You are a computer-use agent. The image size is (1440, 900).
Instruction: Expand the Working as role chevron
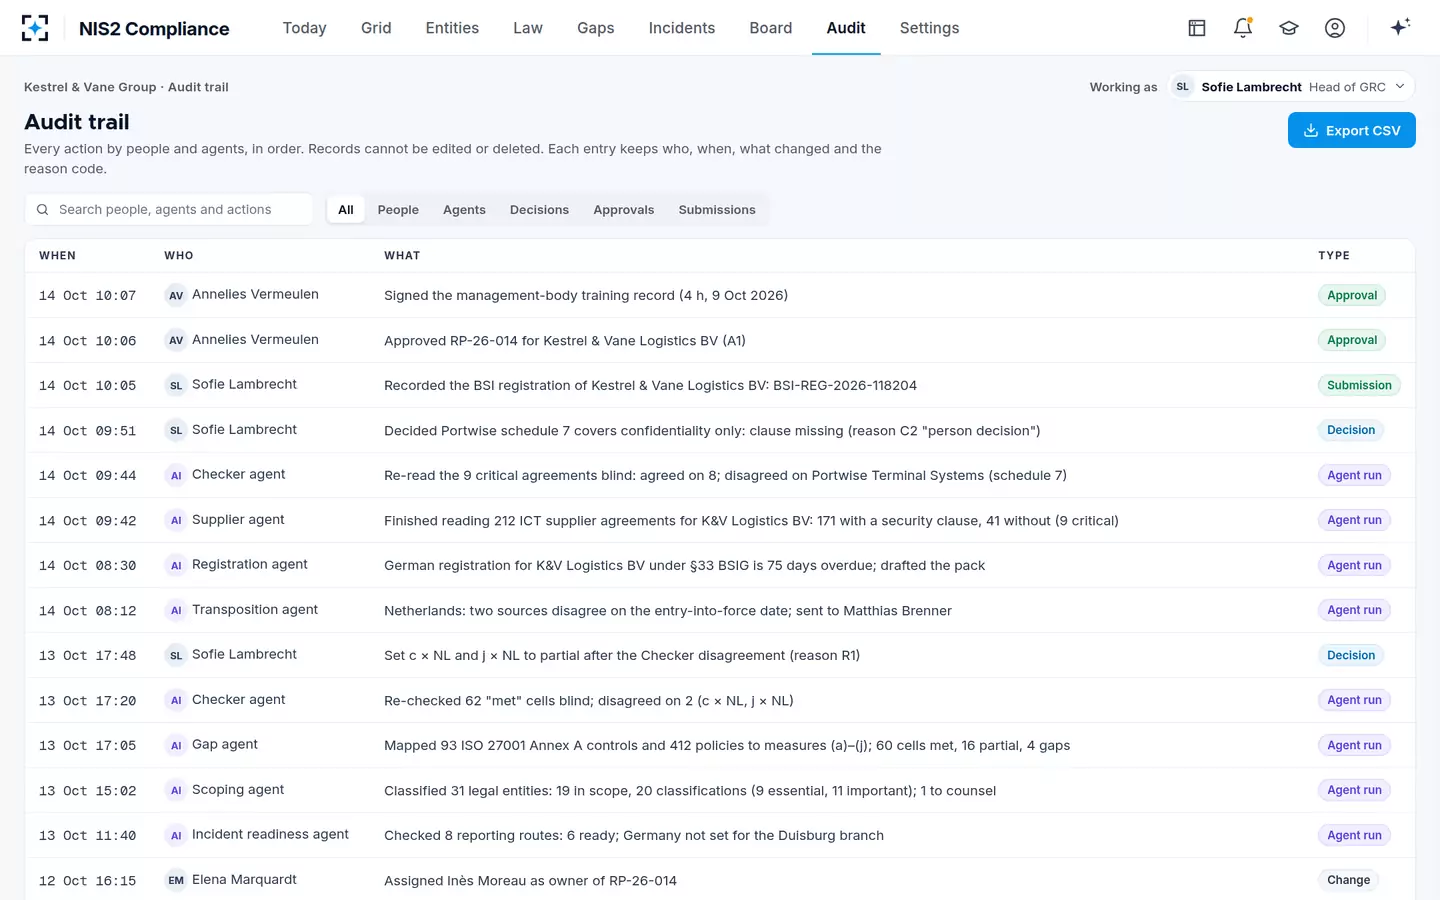pos(1400,87)
